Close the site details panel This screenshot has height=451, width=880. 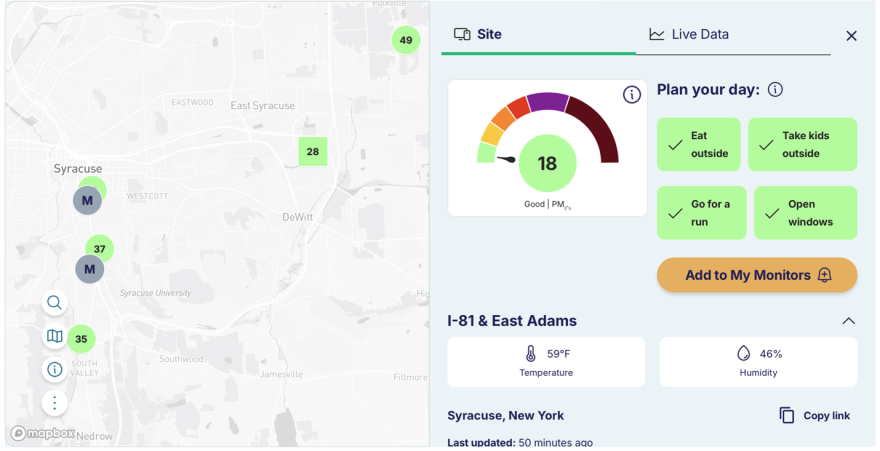[x=851, y=36]
